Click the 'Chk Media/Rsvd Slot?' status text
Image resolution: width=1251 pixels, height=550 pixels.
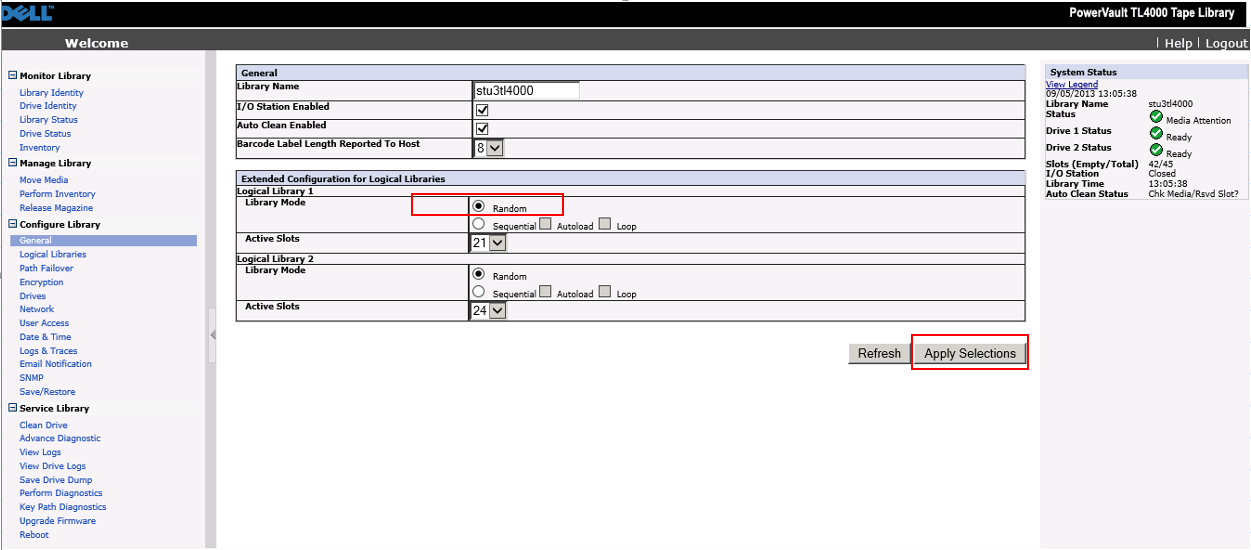[x=1194, y=194]
